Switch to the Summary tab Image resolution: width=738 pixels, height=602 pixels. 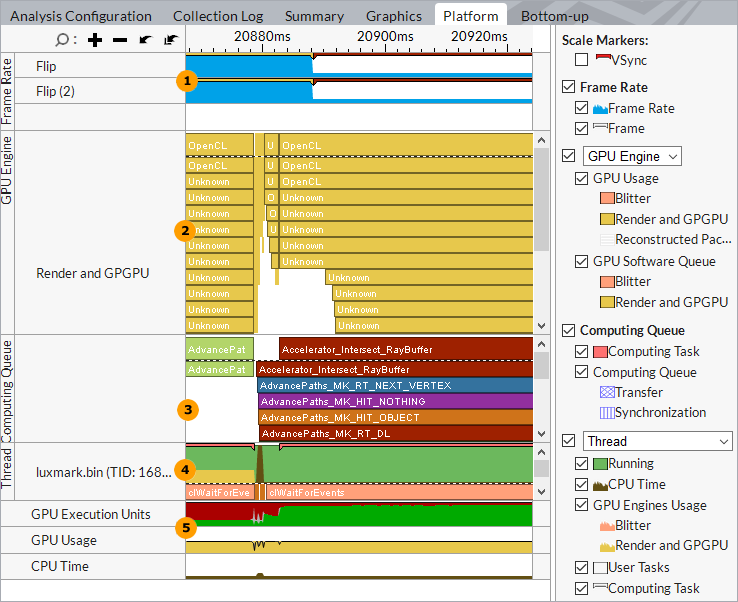pyautogui.click(x=315, y=16)
